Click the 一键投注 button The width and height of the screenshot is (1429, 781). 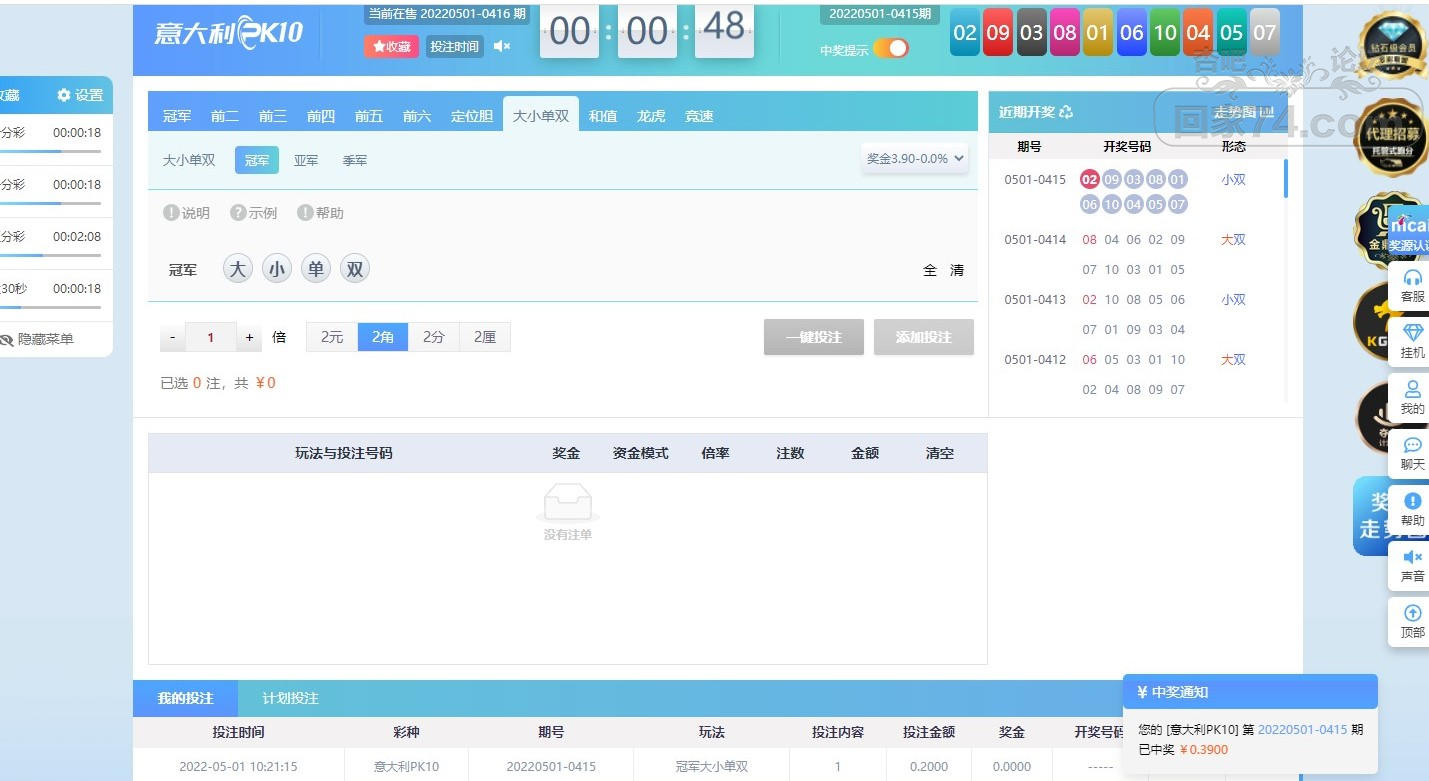(x=814, y=337)
